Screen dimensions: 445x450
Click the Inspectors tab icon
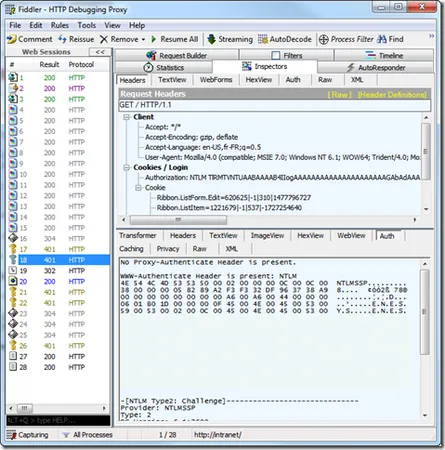pyautogui.click(x=247, y=66)
